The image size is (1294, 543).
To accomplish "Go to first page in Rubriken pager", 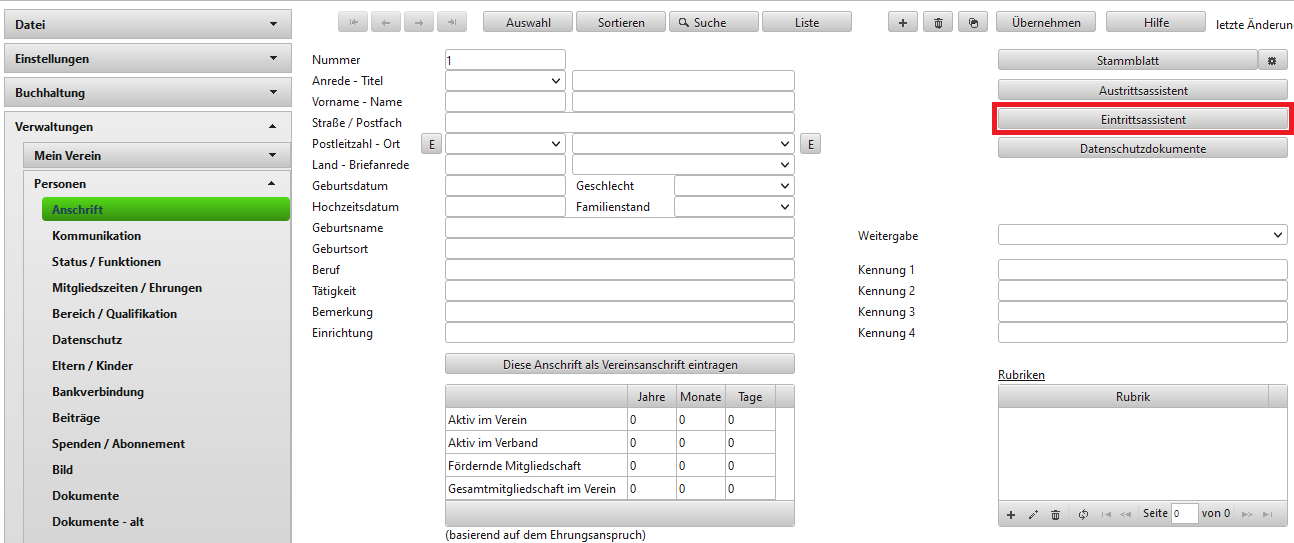I will pyautogui.click(x=1106, y=514).
